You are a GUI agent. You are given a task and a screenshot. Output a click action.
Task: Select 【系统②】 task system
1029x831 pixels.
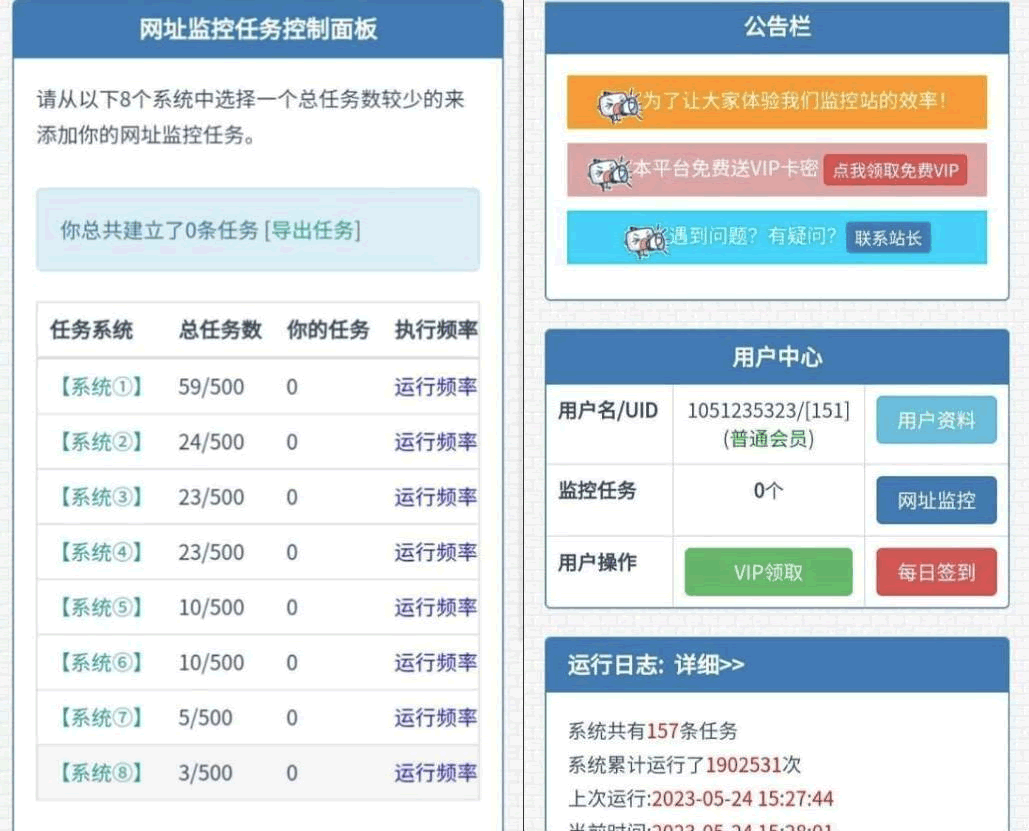(x=100, y=442)
